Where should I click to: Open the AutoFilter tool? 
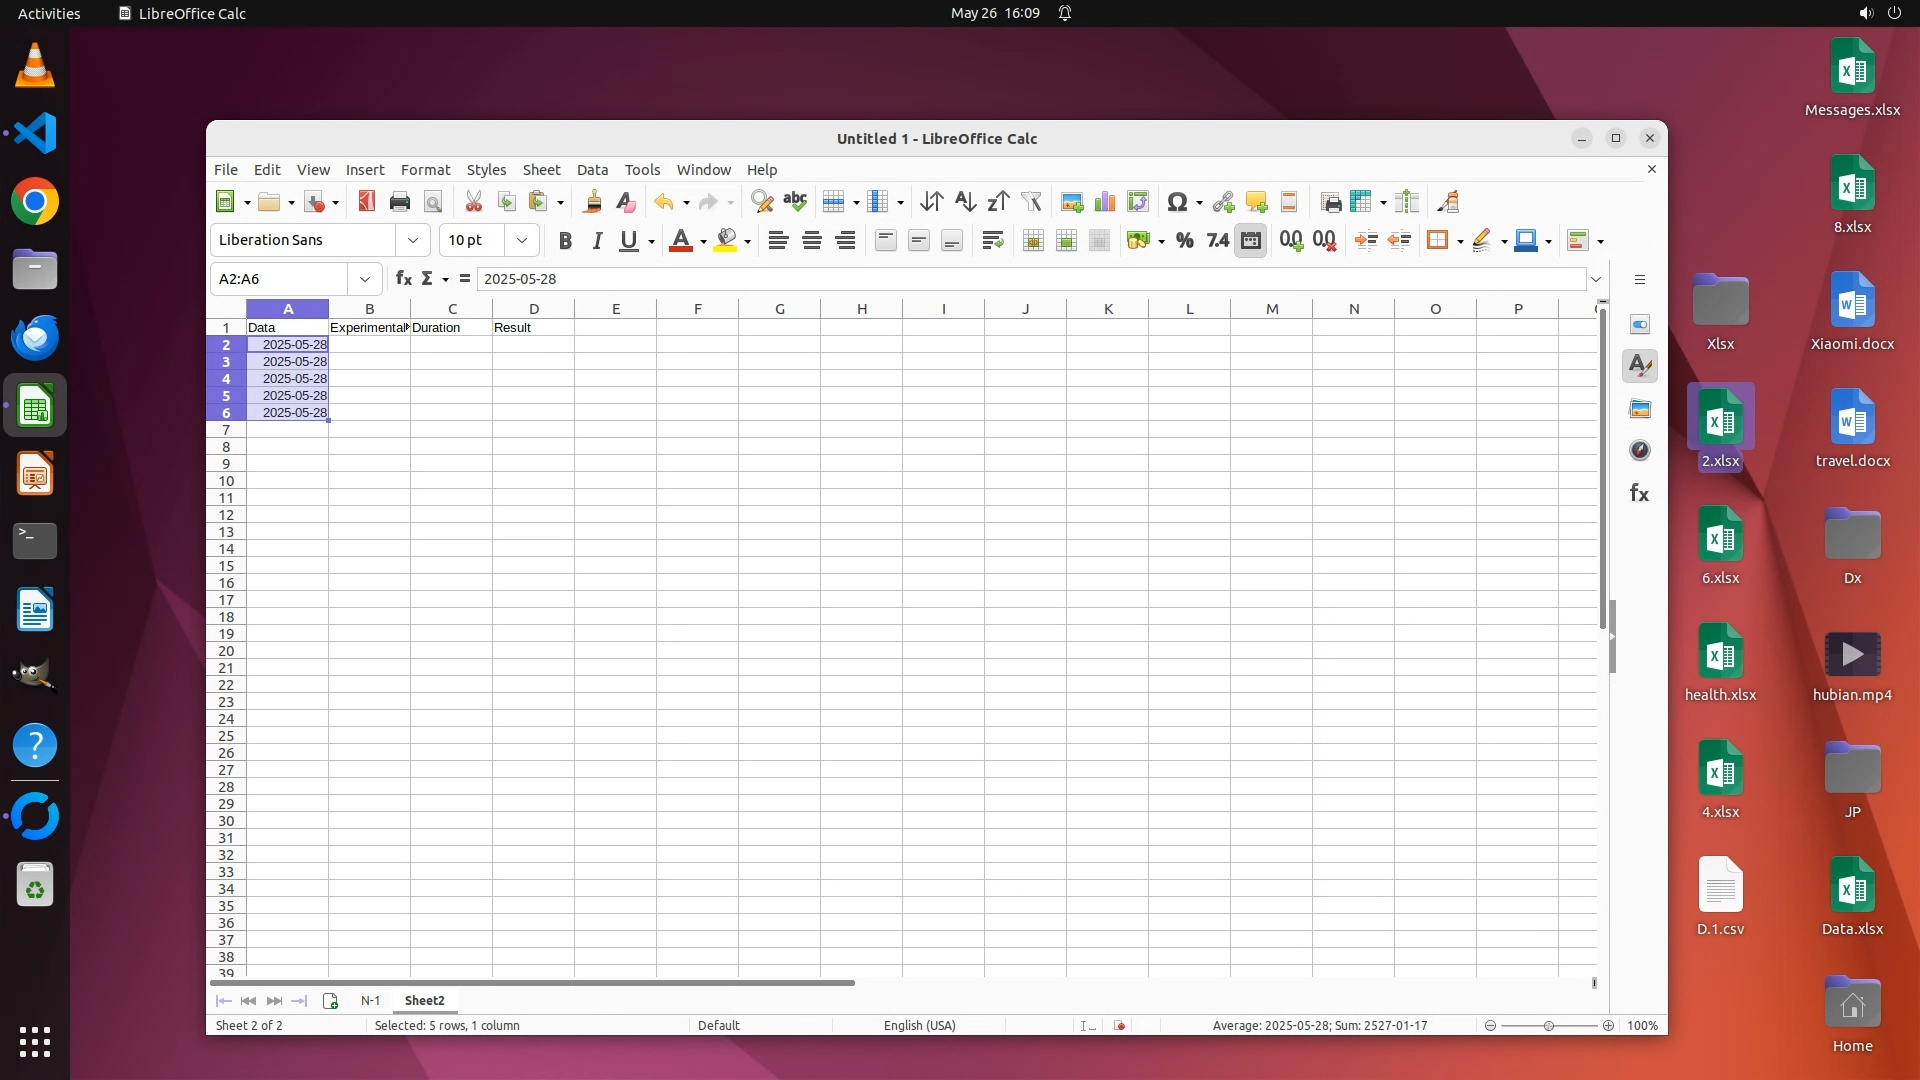(1031, 202)
